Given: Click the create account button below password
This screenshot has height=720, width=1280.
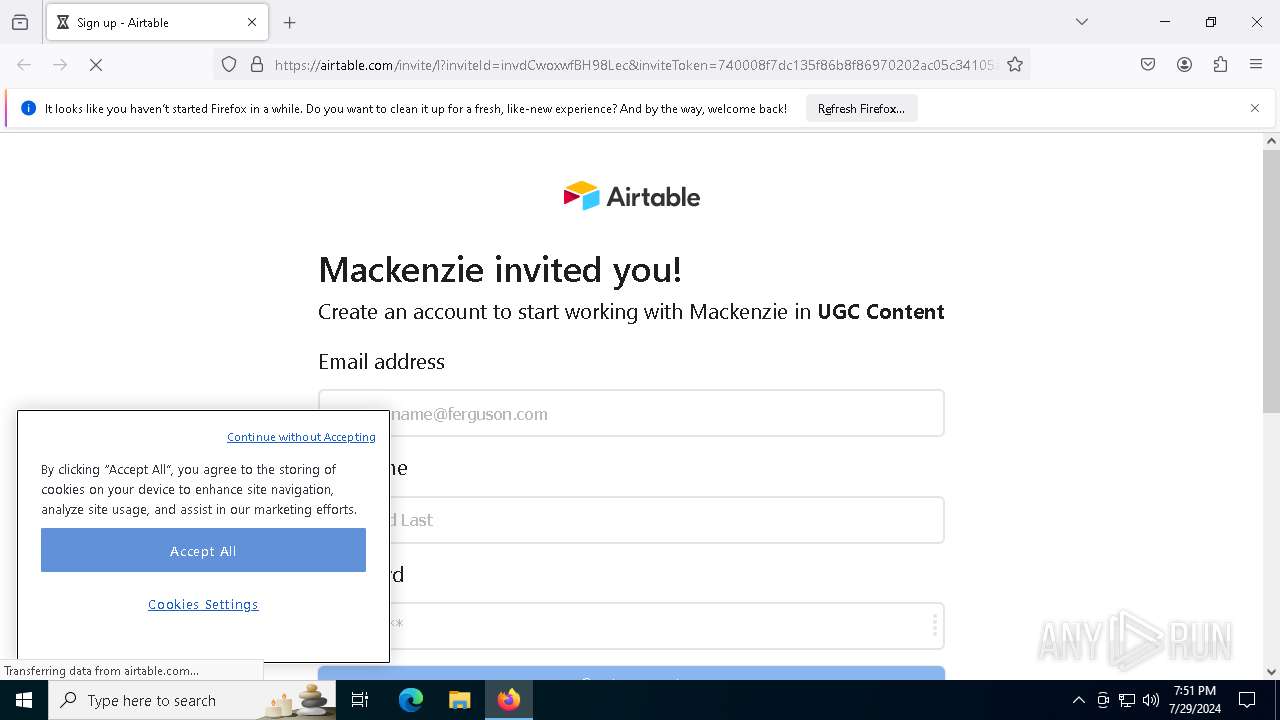Looking at the screenshot, I should coord(631,673).
